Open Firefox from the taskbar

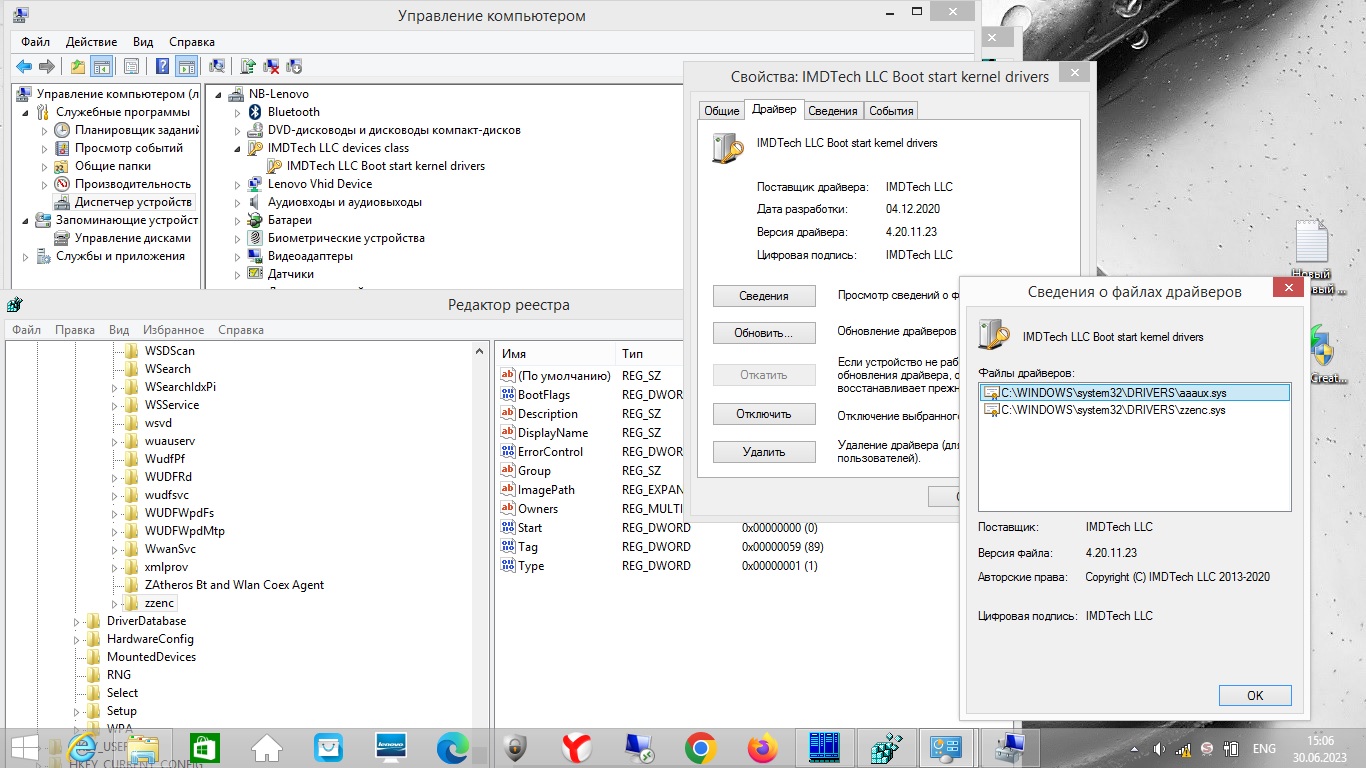click(x=762, y=748)
